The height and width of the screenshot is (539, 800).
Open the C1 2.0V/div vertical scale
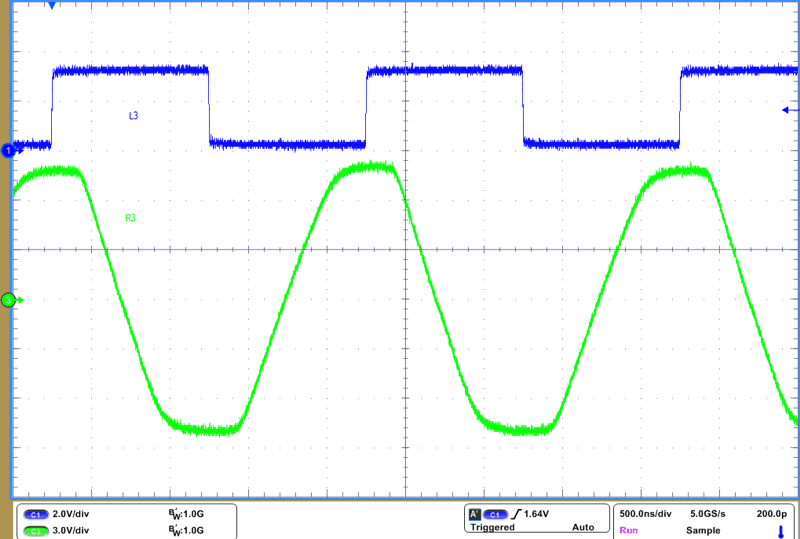[72, 514]
